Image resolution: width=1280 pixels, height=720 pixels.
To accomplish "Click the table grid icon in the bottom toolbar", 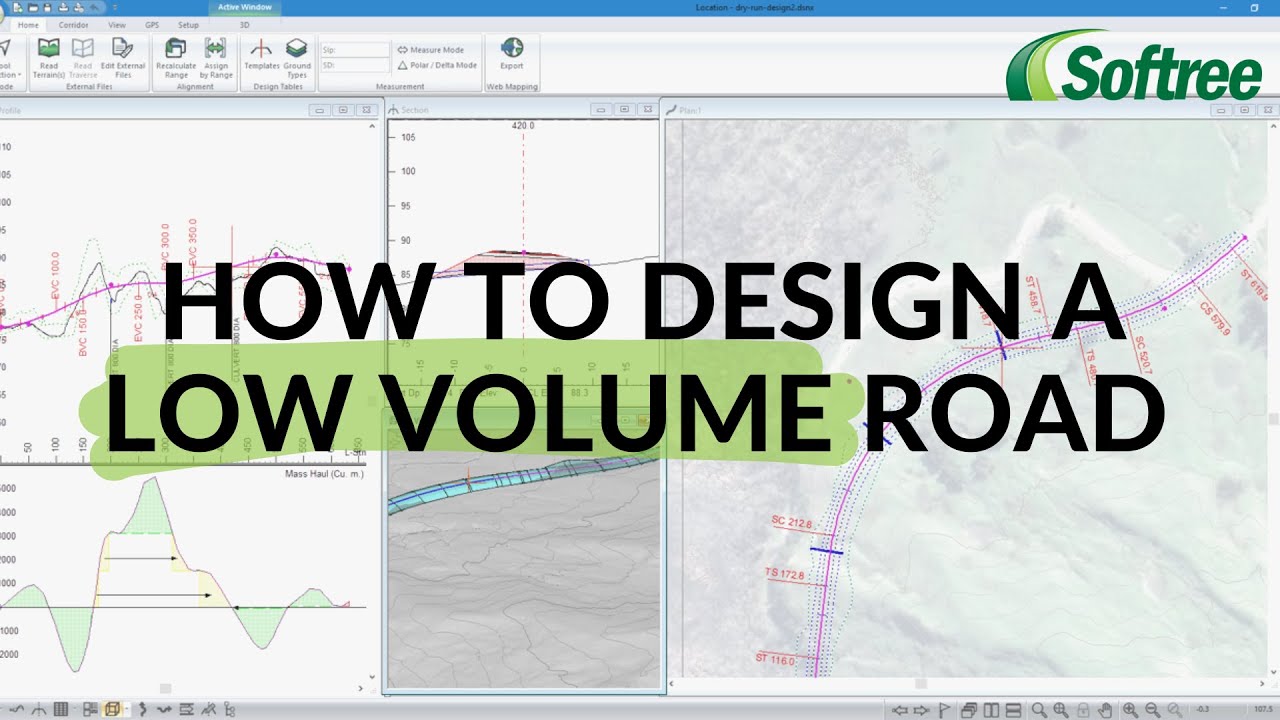I will point(61,709).
